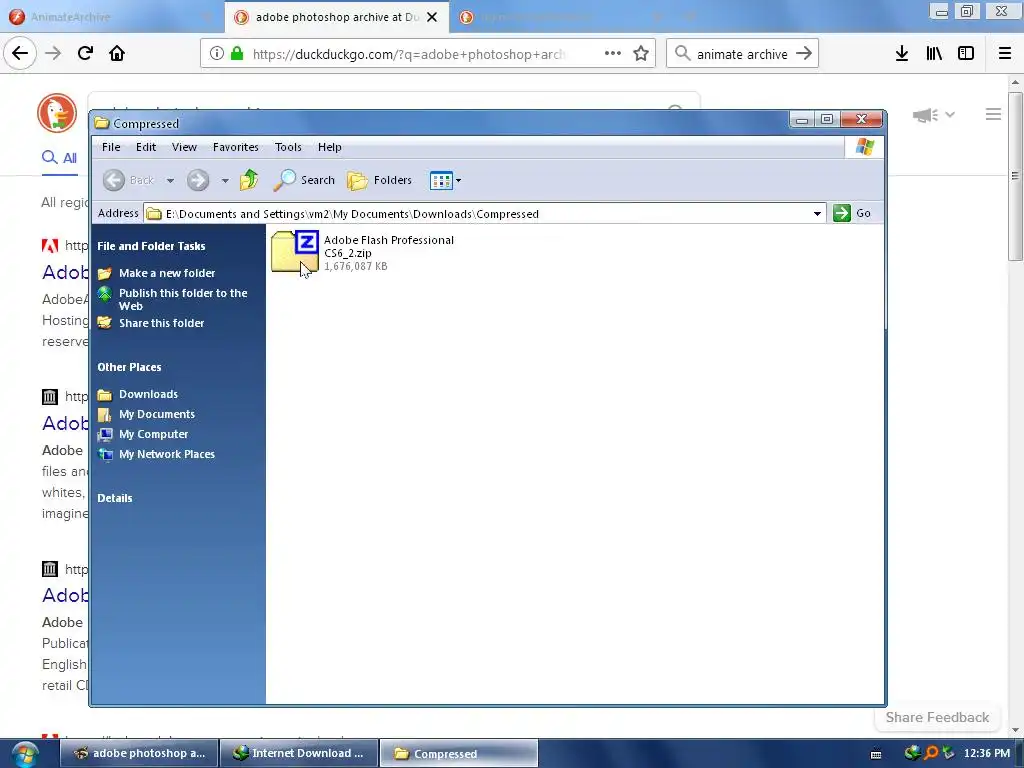Show site information icon in URL bar
The height and width of the screenshot is (768, 1024).
(x=217, y=54)
